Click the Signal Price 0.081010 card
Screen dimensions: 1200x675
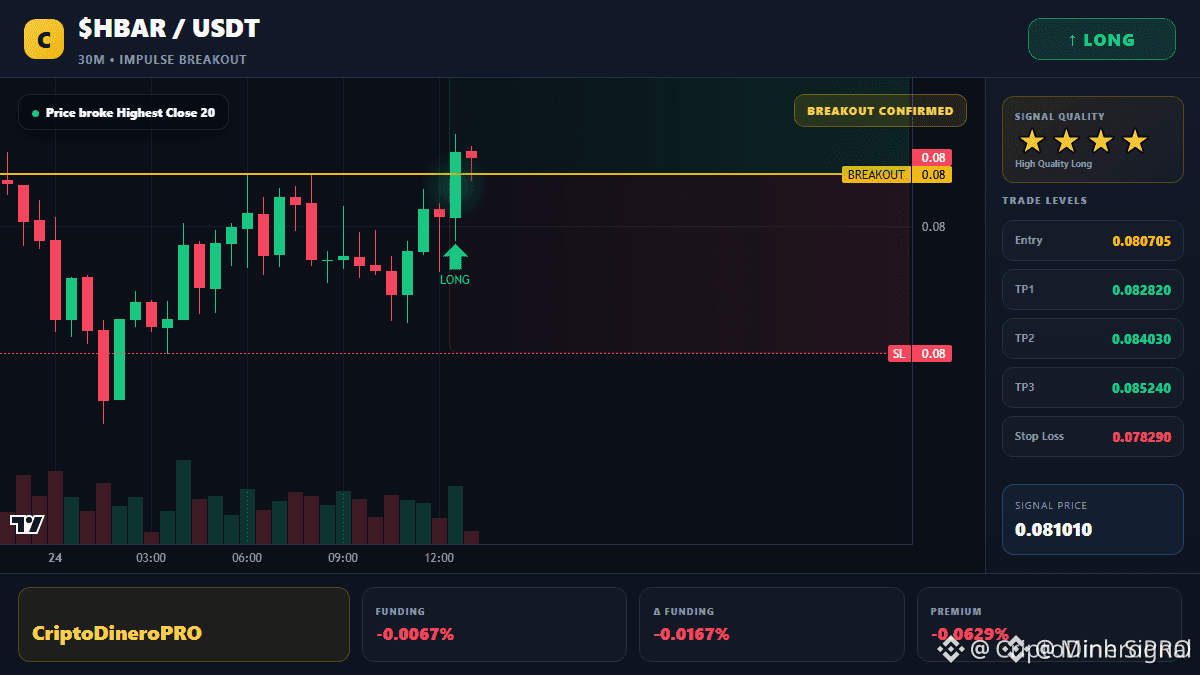[x=1093, y=519]
